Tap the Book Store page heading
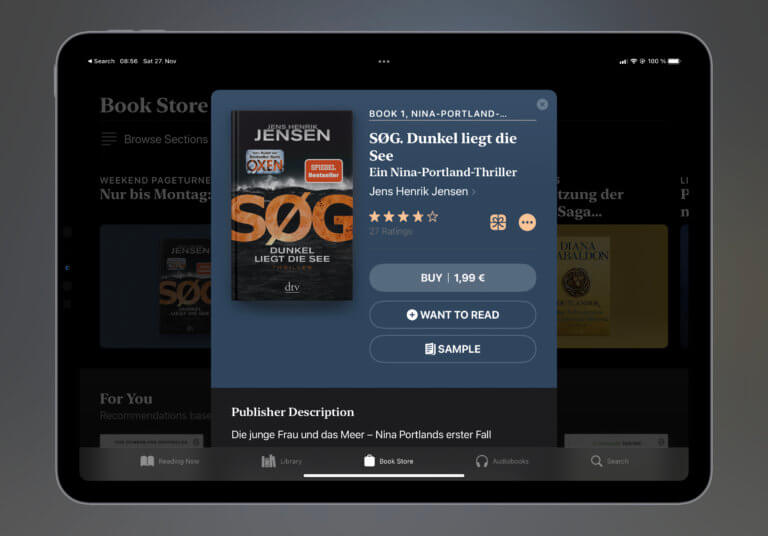The image size is (768, 536). (x=154, y=105)
